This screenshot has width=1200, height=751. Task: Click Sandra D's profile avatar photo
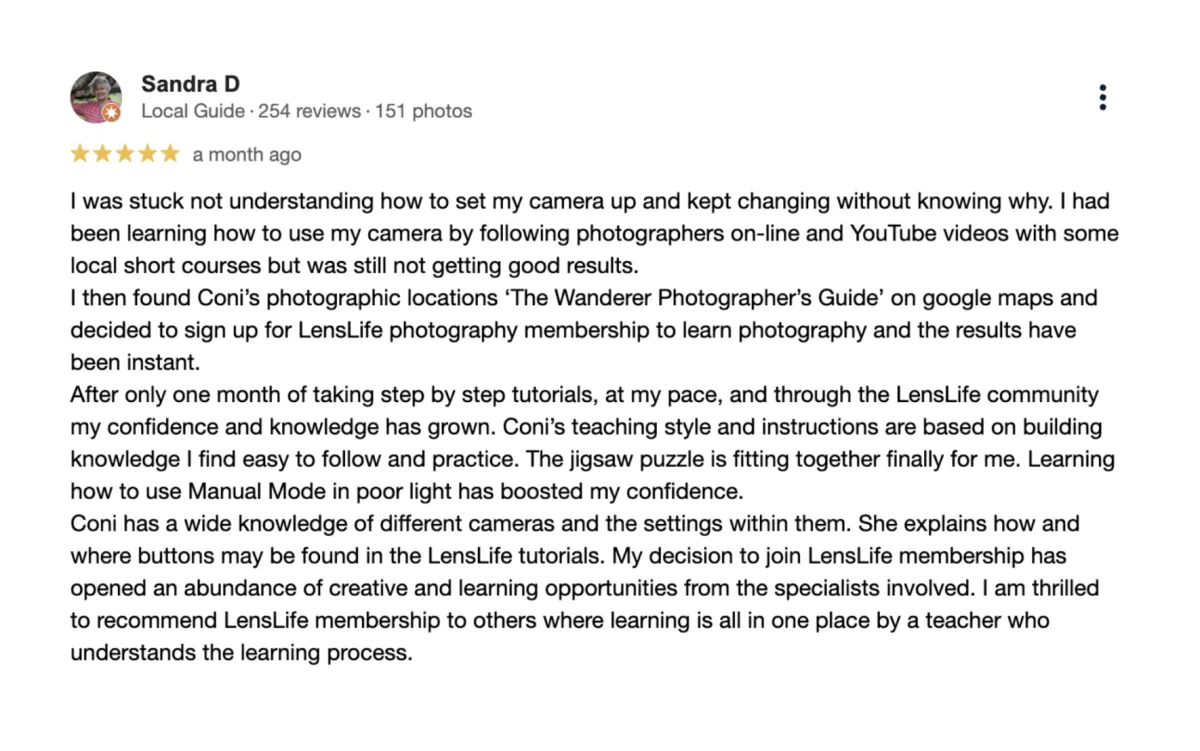click(95, 97)
